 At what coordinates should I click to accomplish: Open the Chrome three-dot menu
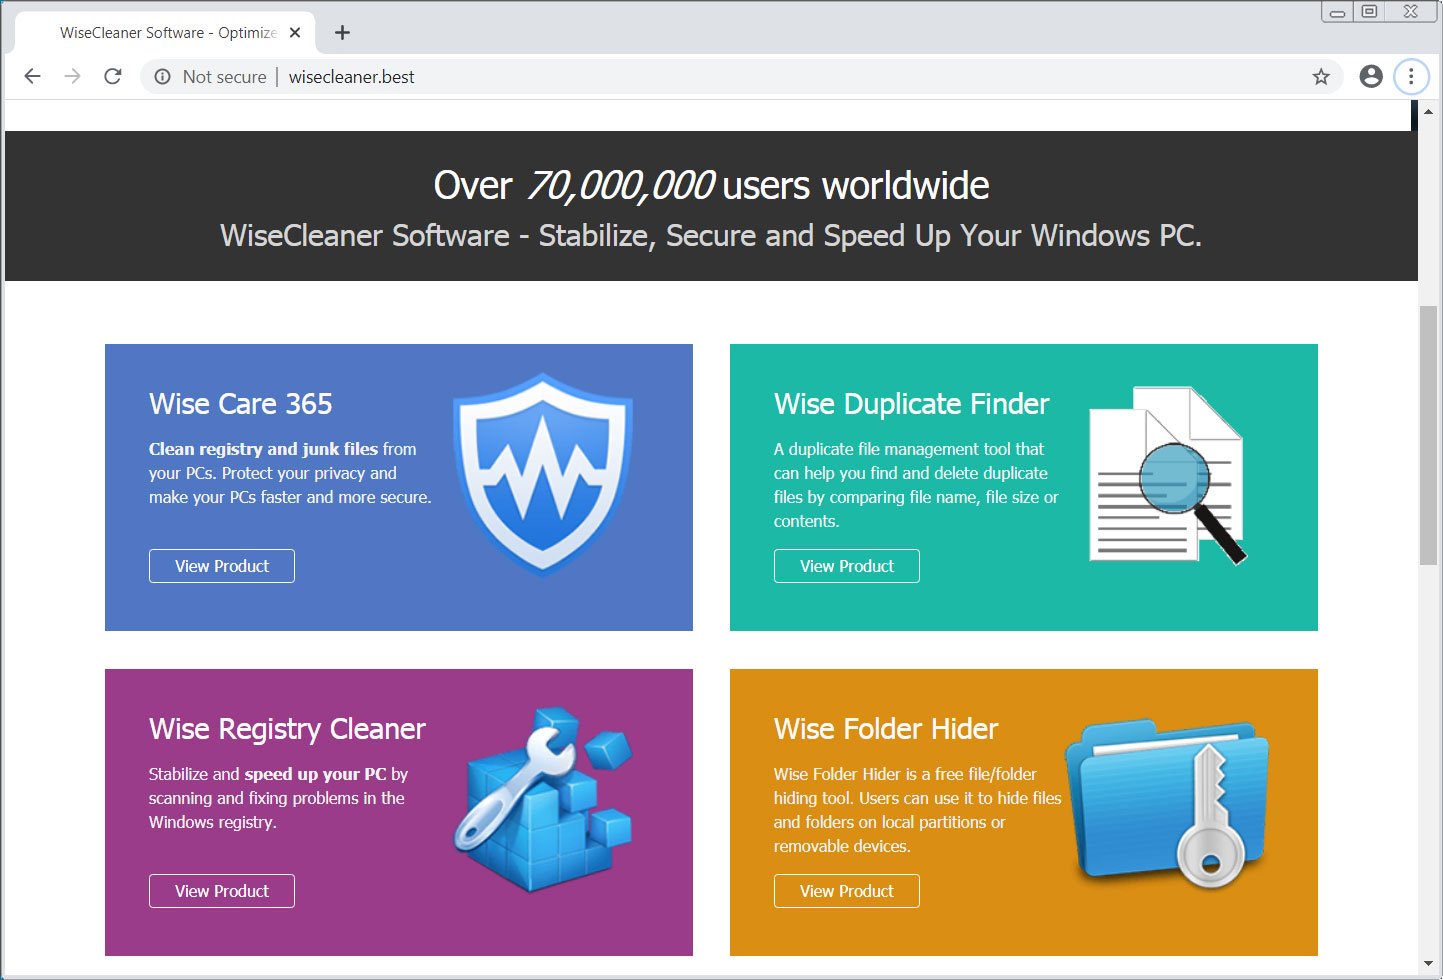tap(1411, 77)
